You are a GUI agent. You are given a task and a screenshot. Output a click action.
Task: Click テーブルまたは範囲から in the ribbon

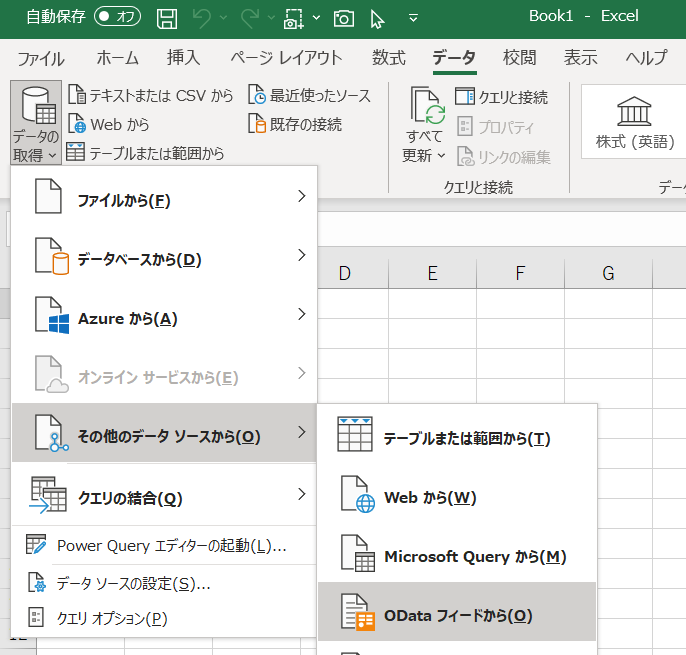146,153
